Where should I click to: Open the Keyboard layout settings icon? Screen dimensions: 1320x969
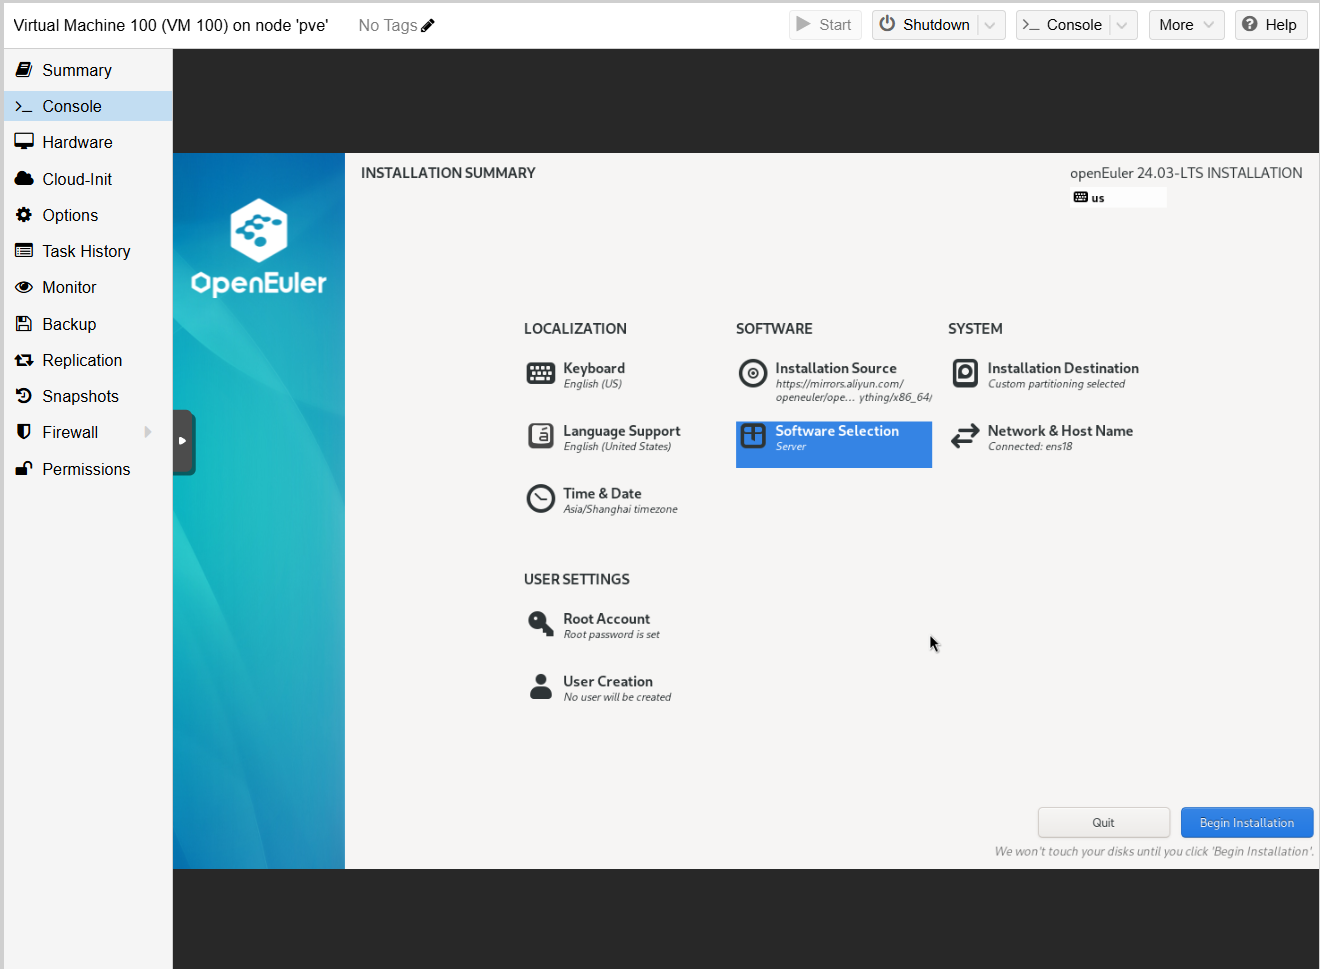(x=541, y=374)
